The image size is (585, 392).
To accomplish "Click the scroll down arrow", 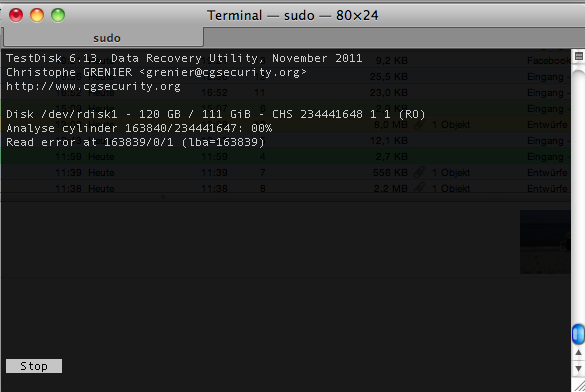I will [x=578, y=369].
